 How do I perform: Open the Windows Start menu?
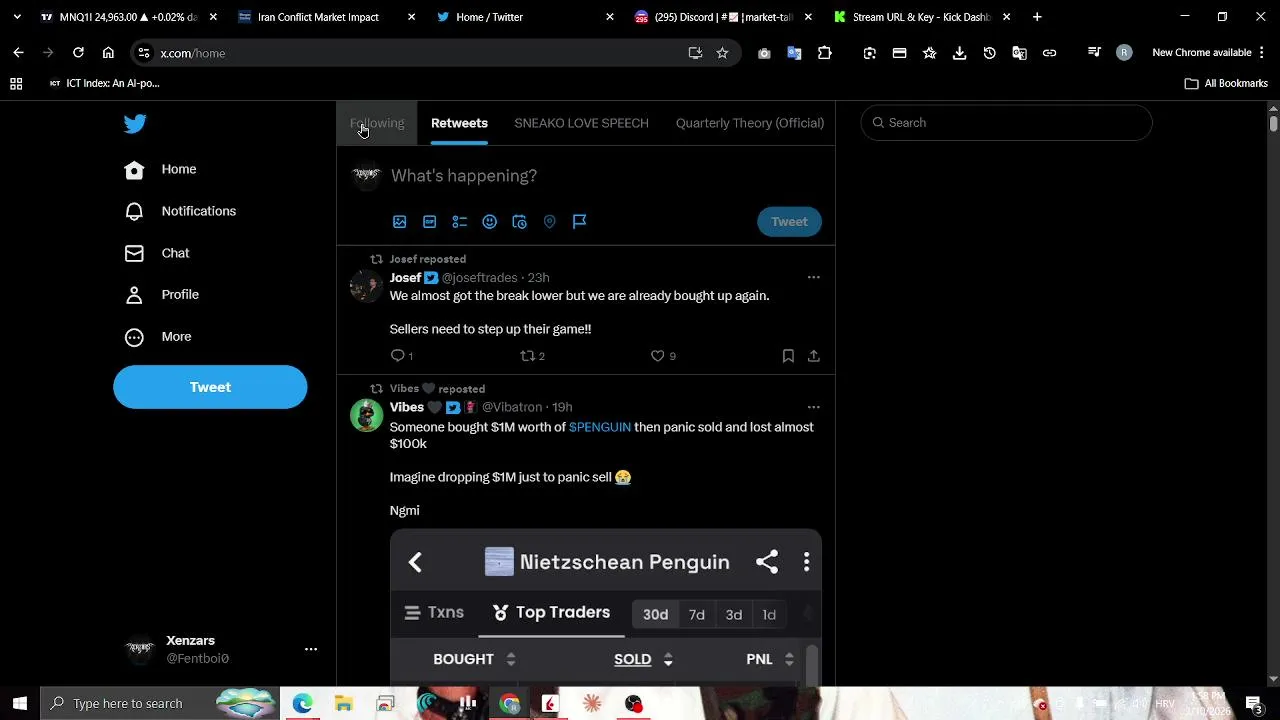[x=20, y=704]
